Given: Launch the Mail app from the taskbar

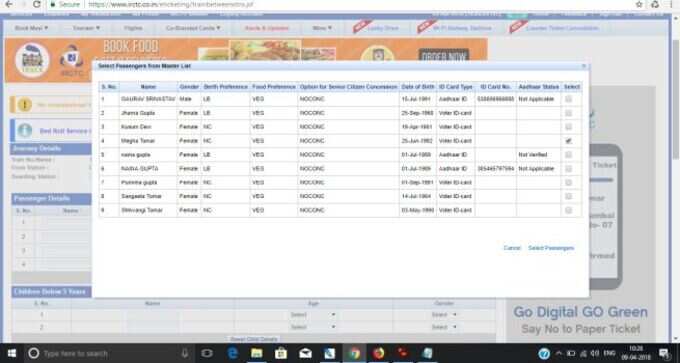Looking at the screenshot, I should tap(305, 353).
